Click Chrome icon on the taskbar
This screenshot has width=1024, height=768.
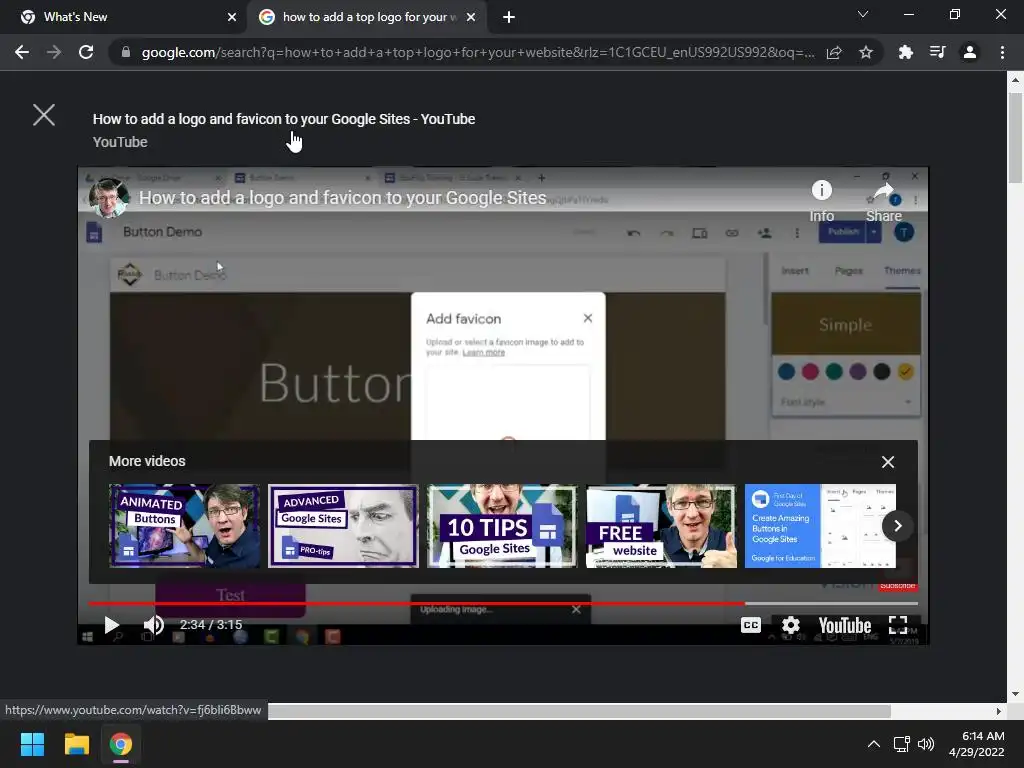click(121, 744)
